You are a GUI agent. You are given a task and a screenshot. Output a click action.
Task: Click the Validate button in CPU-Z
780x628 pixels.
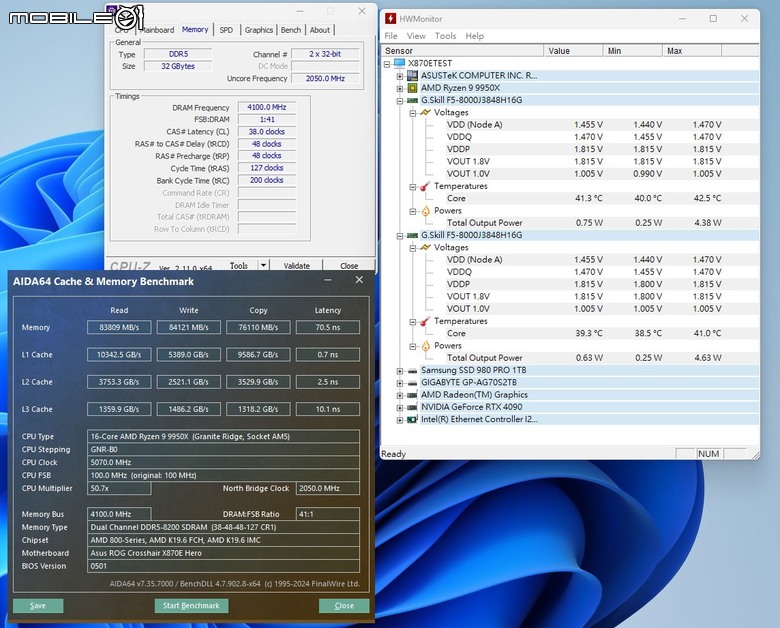pos(296,266)
